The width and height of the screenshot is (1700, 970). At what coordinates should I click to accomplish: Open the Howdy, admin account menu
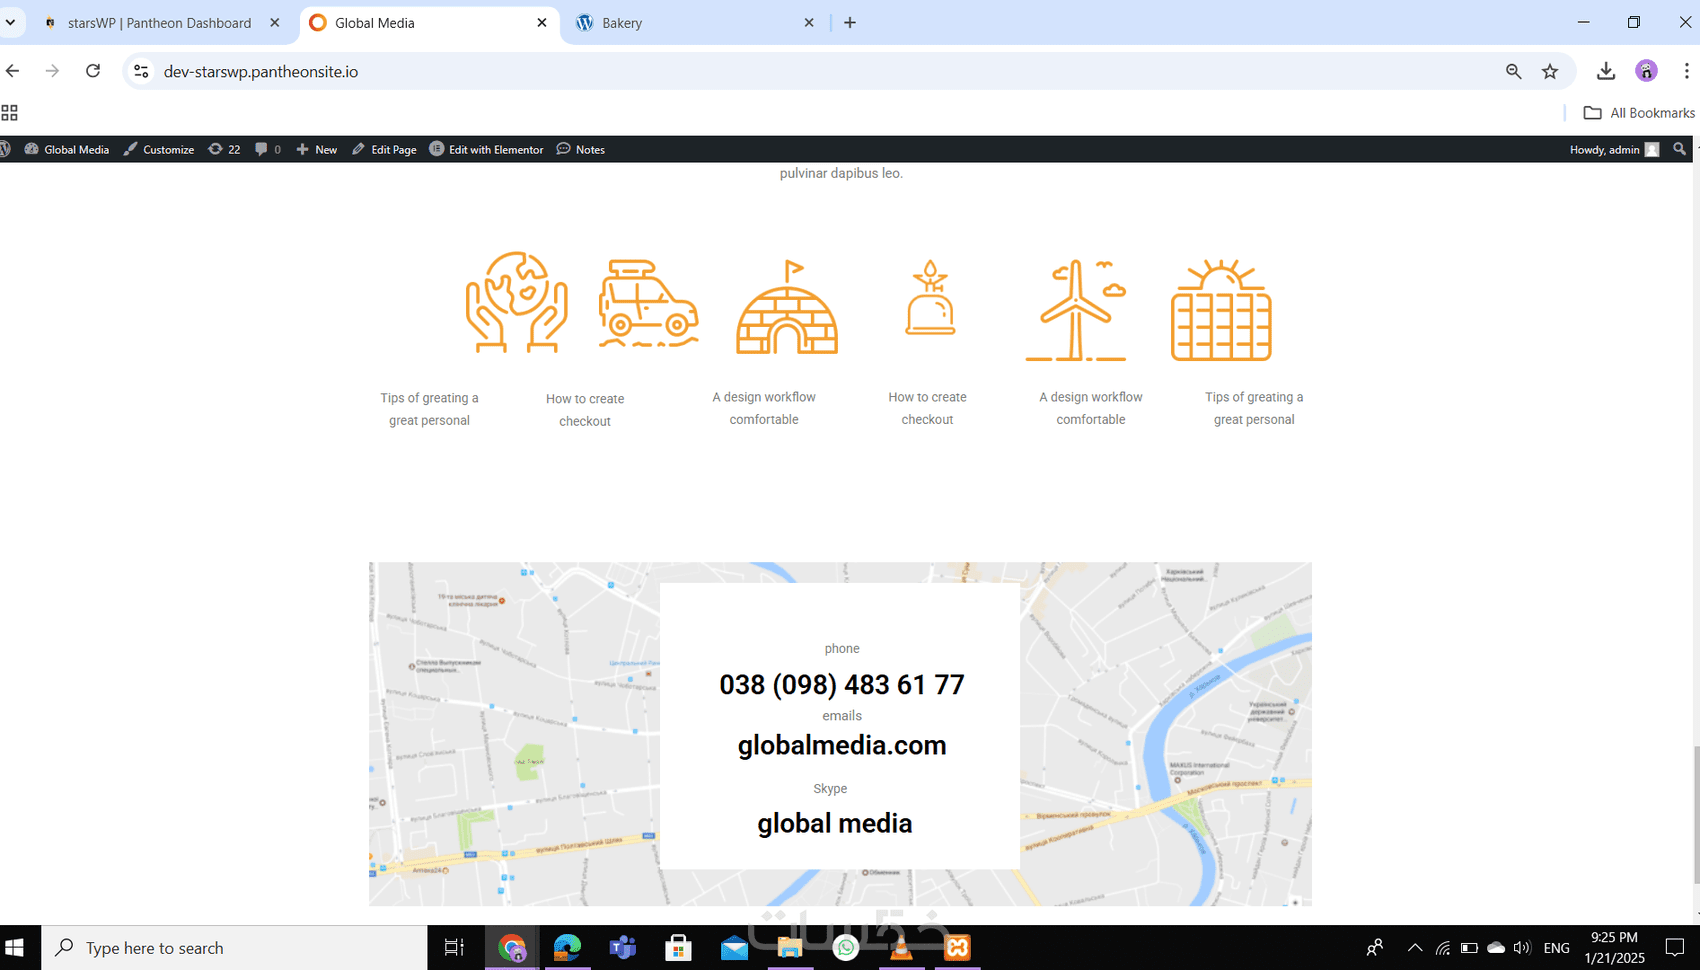1614,149
